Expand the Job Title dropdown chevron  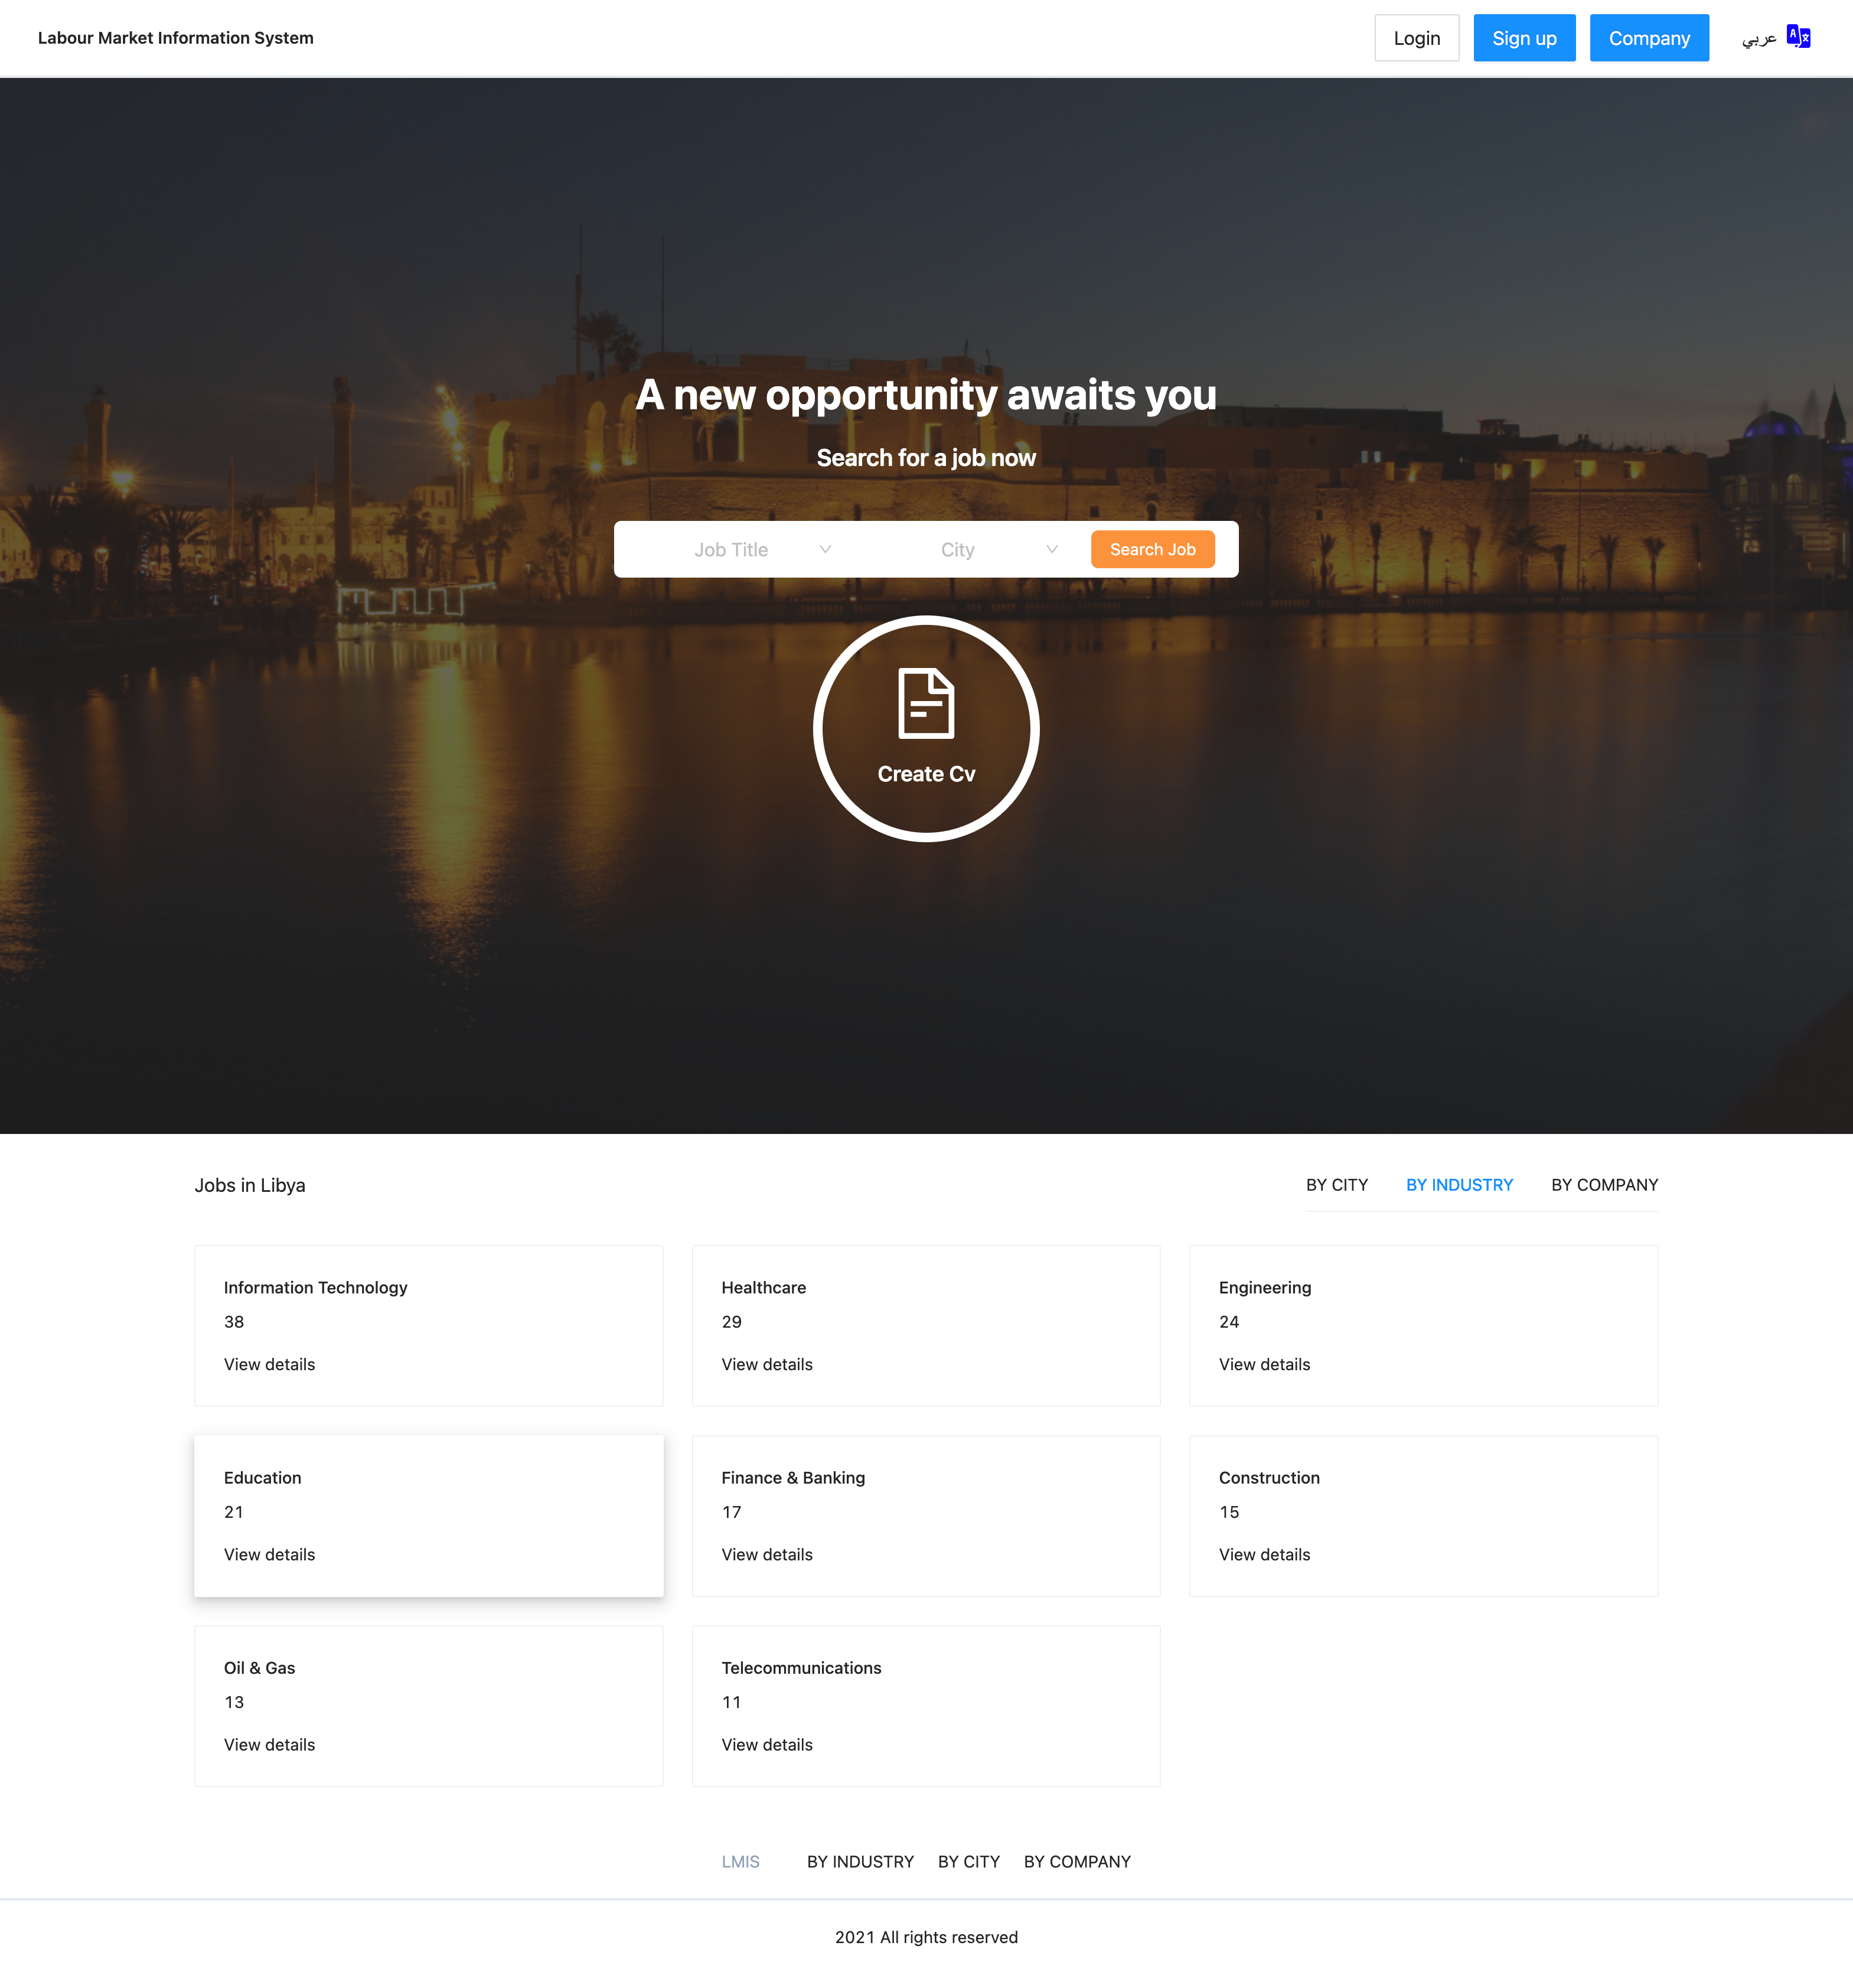[x=825, y=549]
